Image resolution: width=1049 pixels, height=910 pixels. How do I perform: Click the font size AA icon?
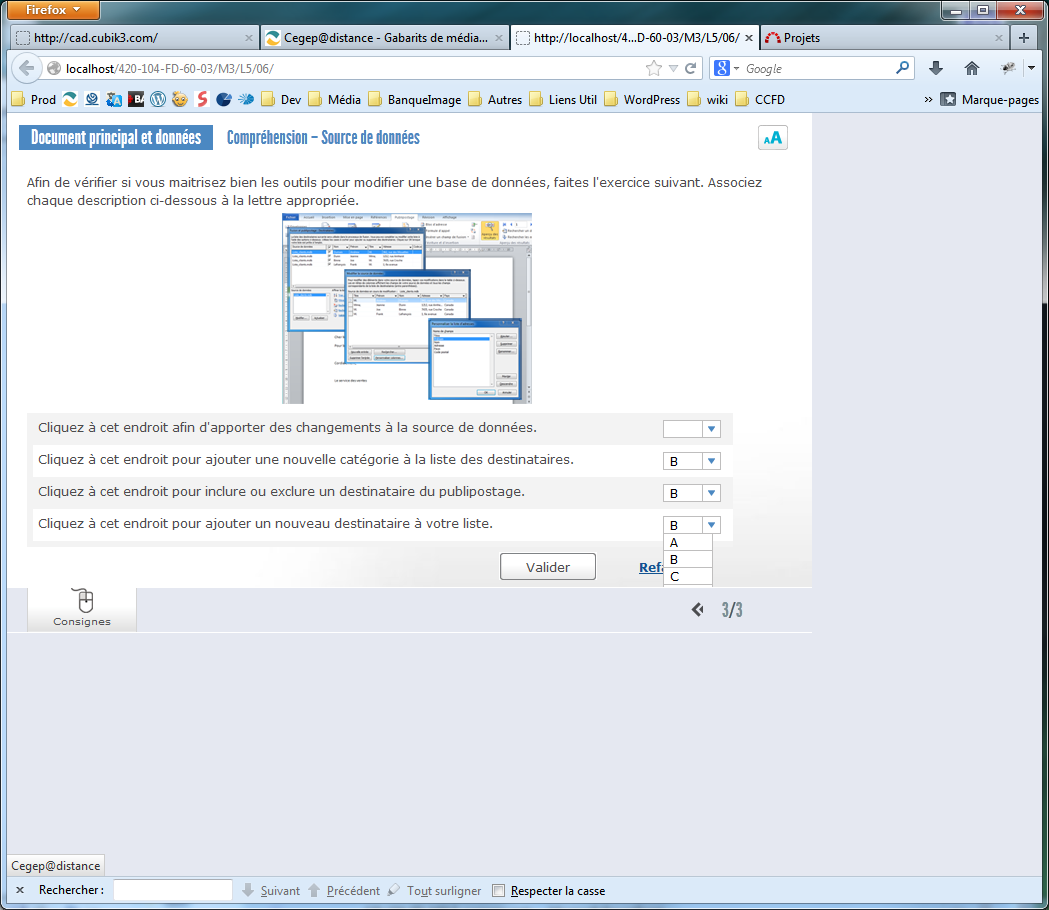[772, 138]
